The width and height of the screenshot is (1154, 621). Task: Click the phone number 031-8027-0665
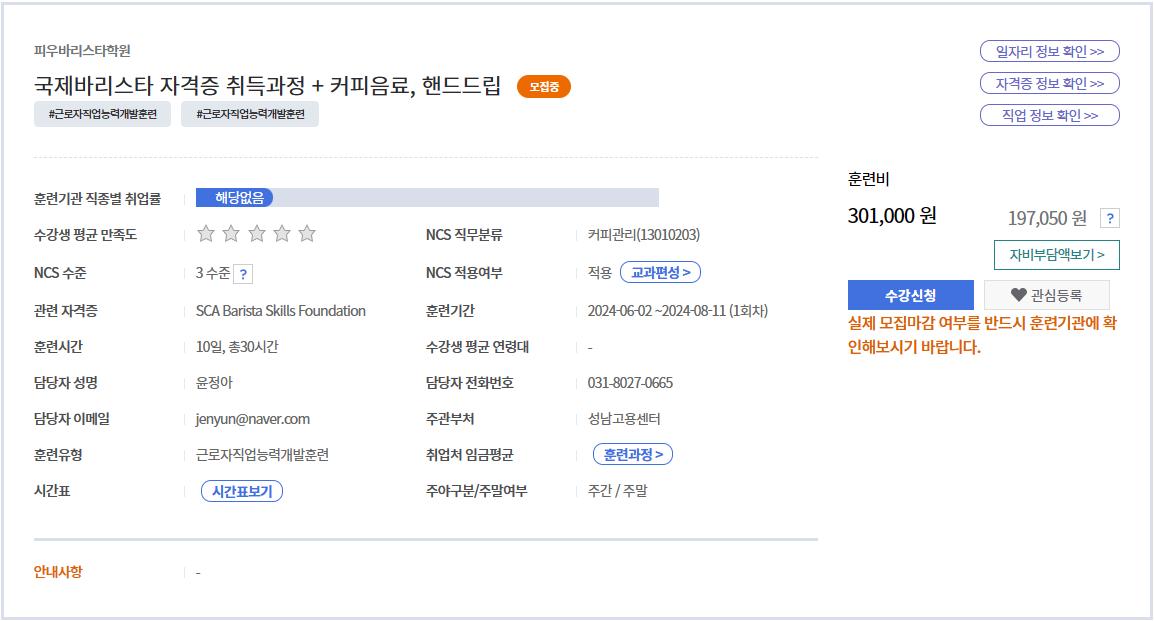pyautogui.click(x=630, y=383)
